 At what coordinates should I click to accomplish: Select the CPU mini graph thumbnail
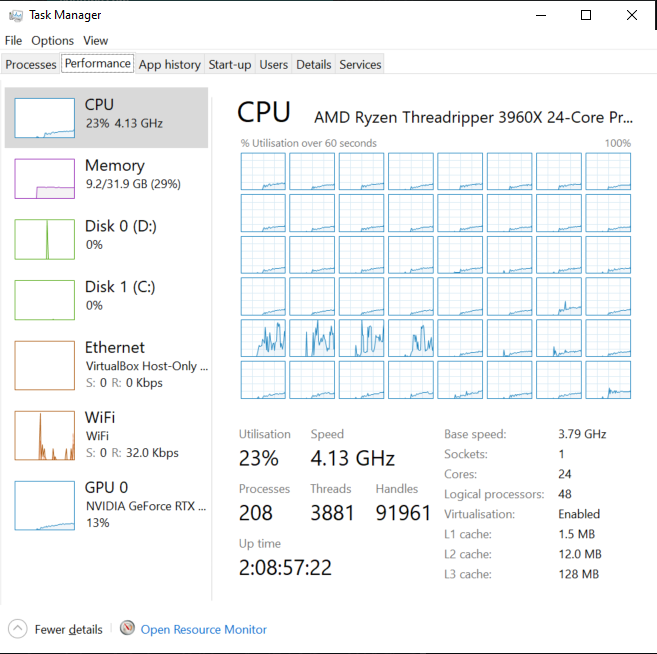pos(44,118)
